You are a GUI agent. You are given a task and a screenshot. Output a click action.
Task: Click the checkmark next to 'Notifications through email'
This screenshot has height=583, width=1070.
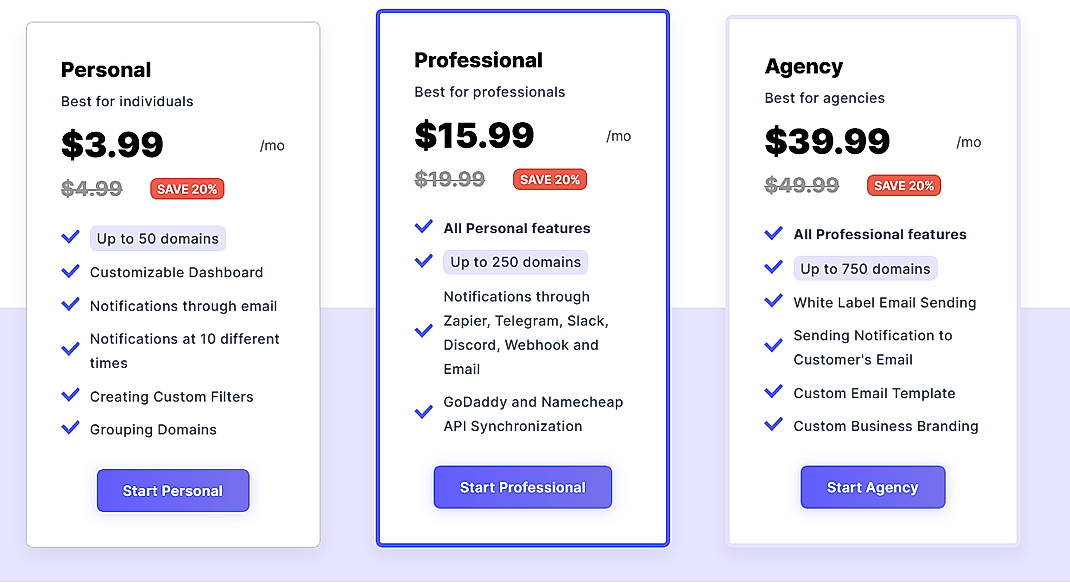[x=70, y=306]
